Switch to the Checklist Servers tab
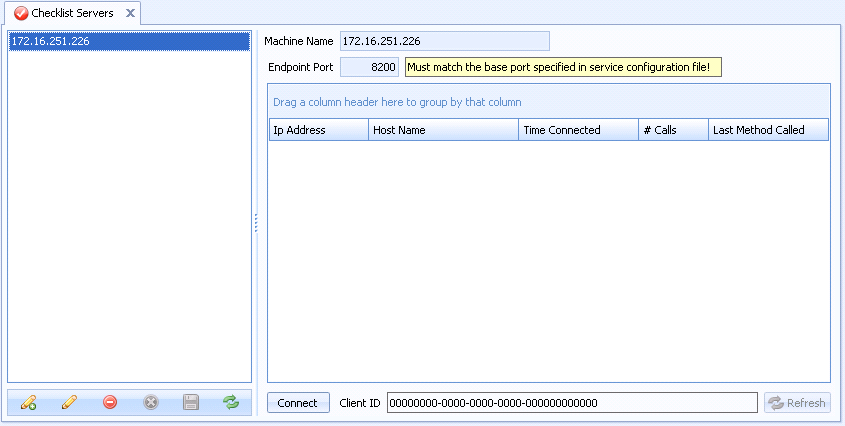The image size is (845, 426). pos(72,13)
